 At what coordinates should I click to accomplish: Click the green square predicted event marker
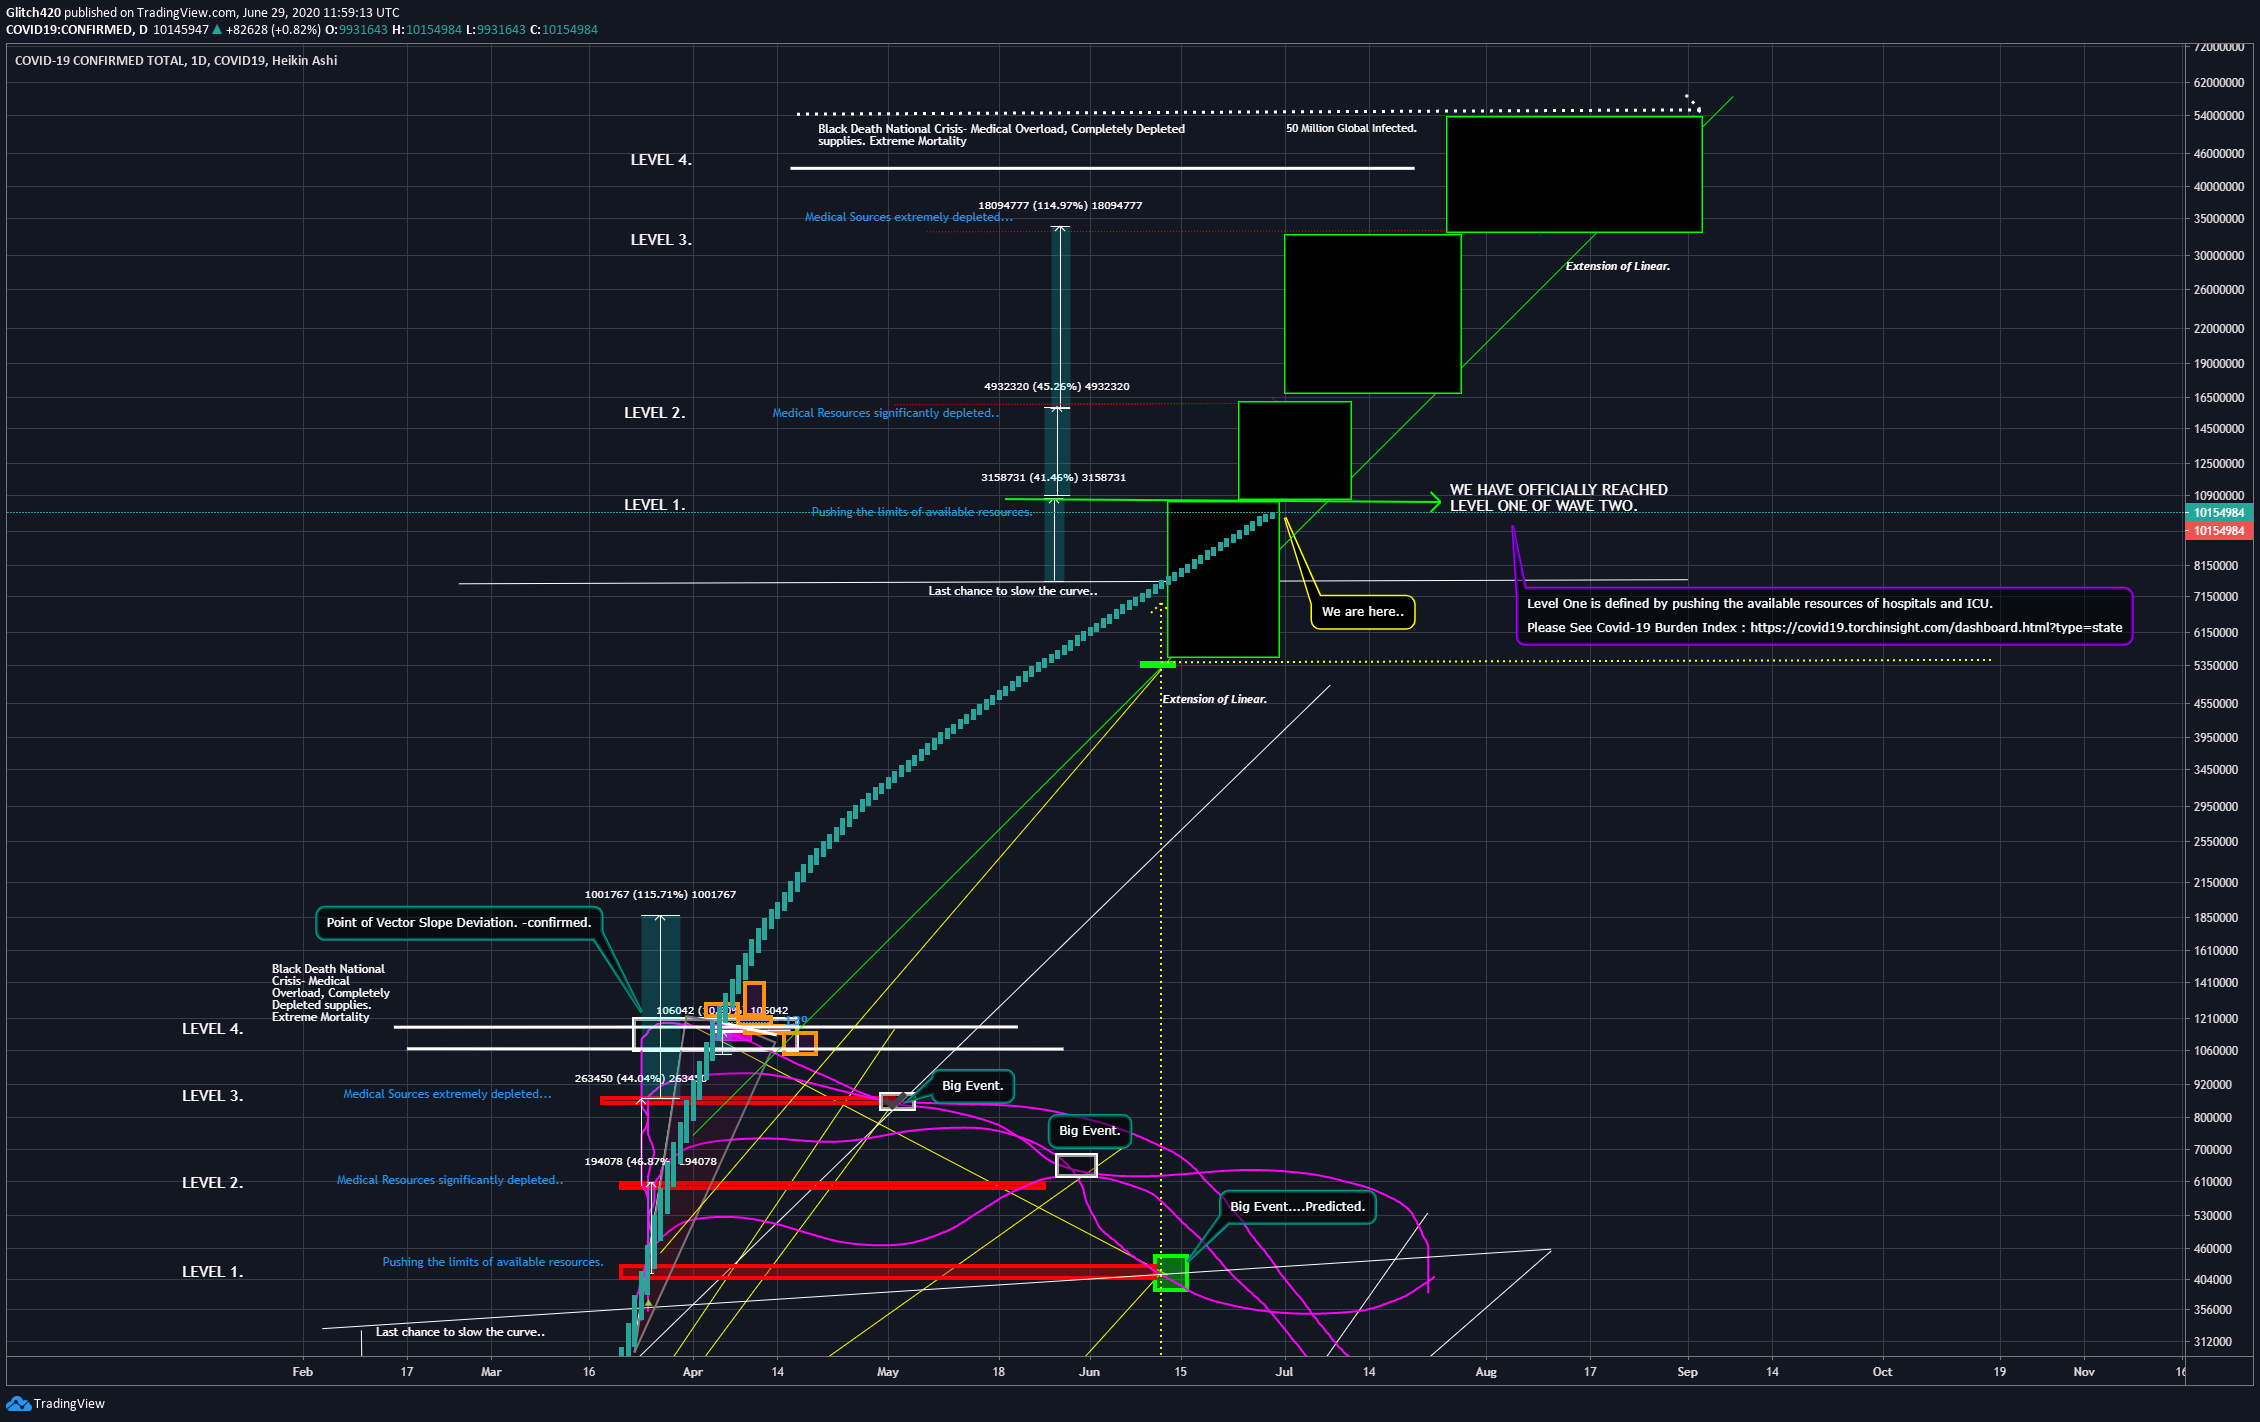(x=1171, y=1273)
